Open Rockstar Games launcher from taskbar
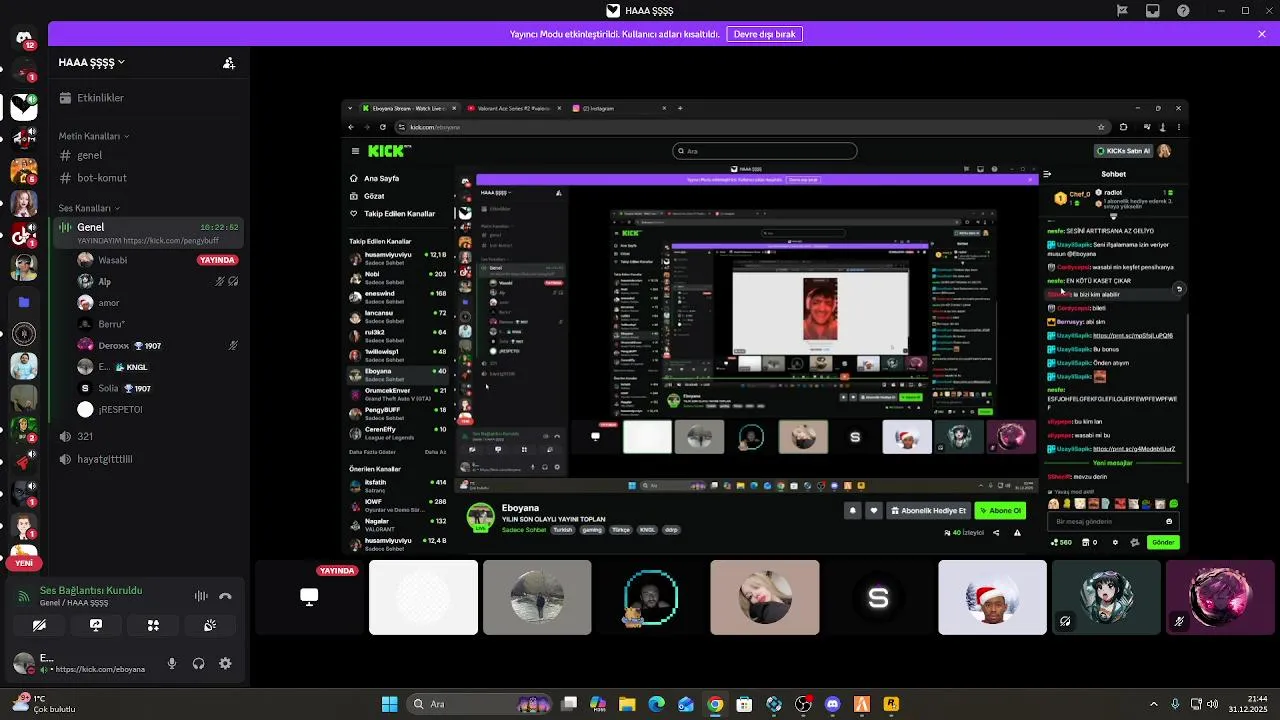Screen dimensions: 1280x720 coord(891,704)
